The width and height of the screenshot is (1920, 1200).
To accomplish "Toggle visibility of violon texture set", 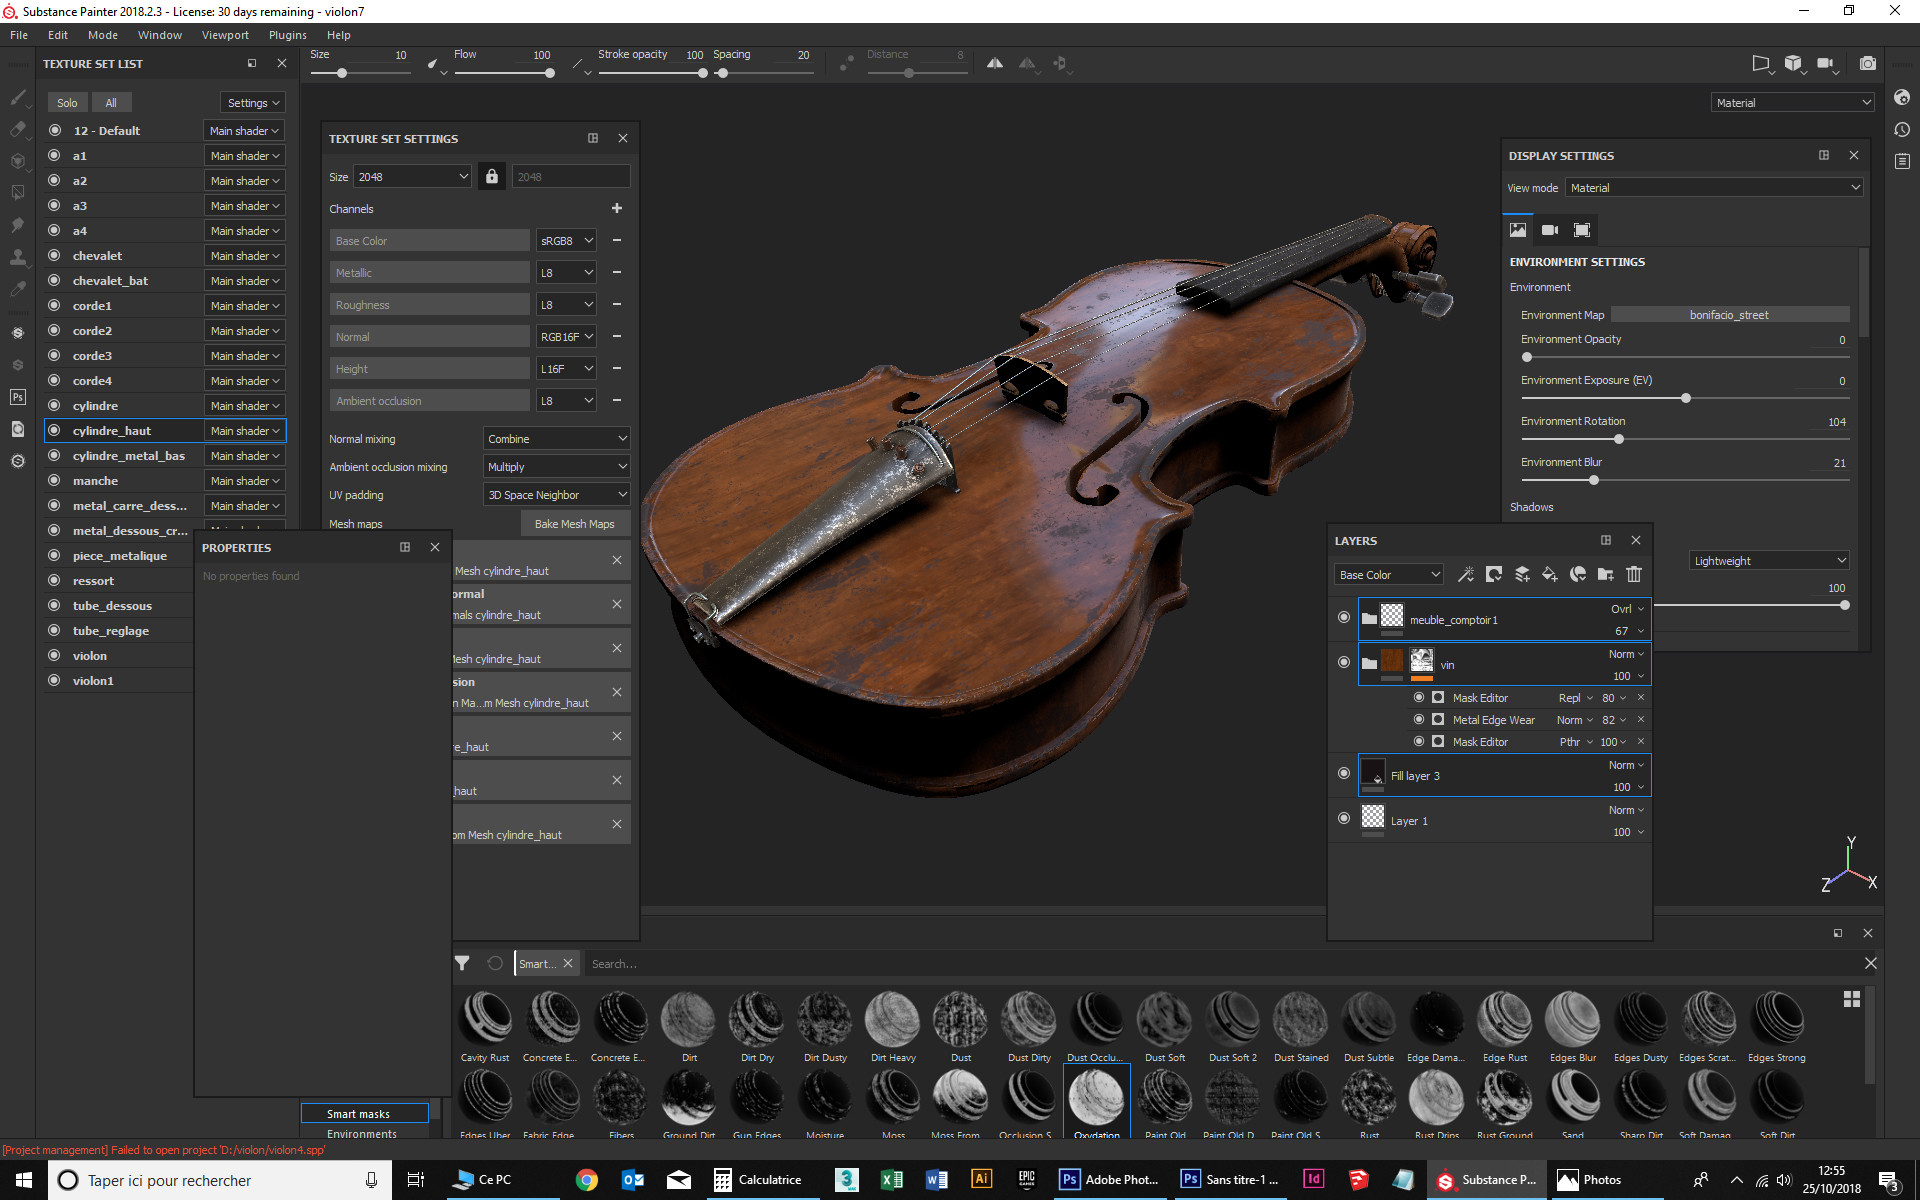I will [x=54, y=655].
